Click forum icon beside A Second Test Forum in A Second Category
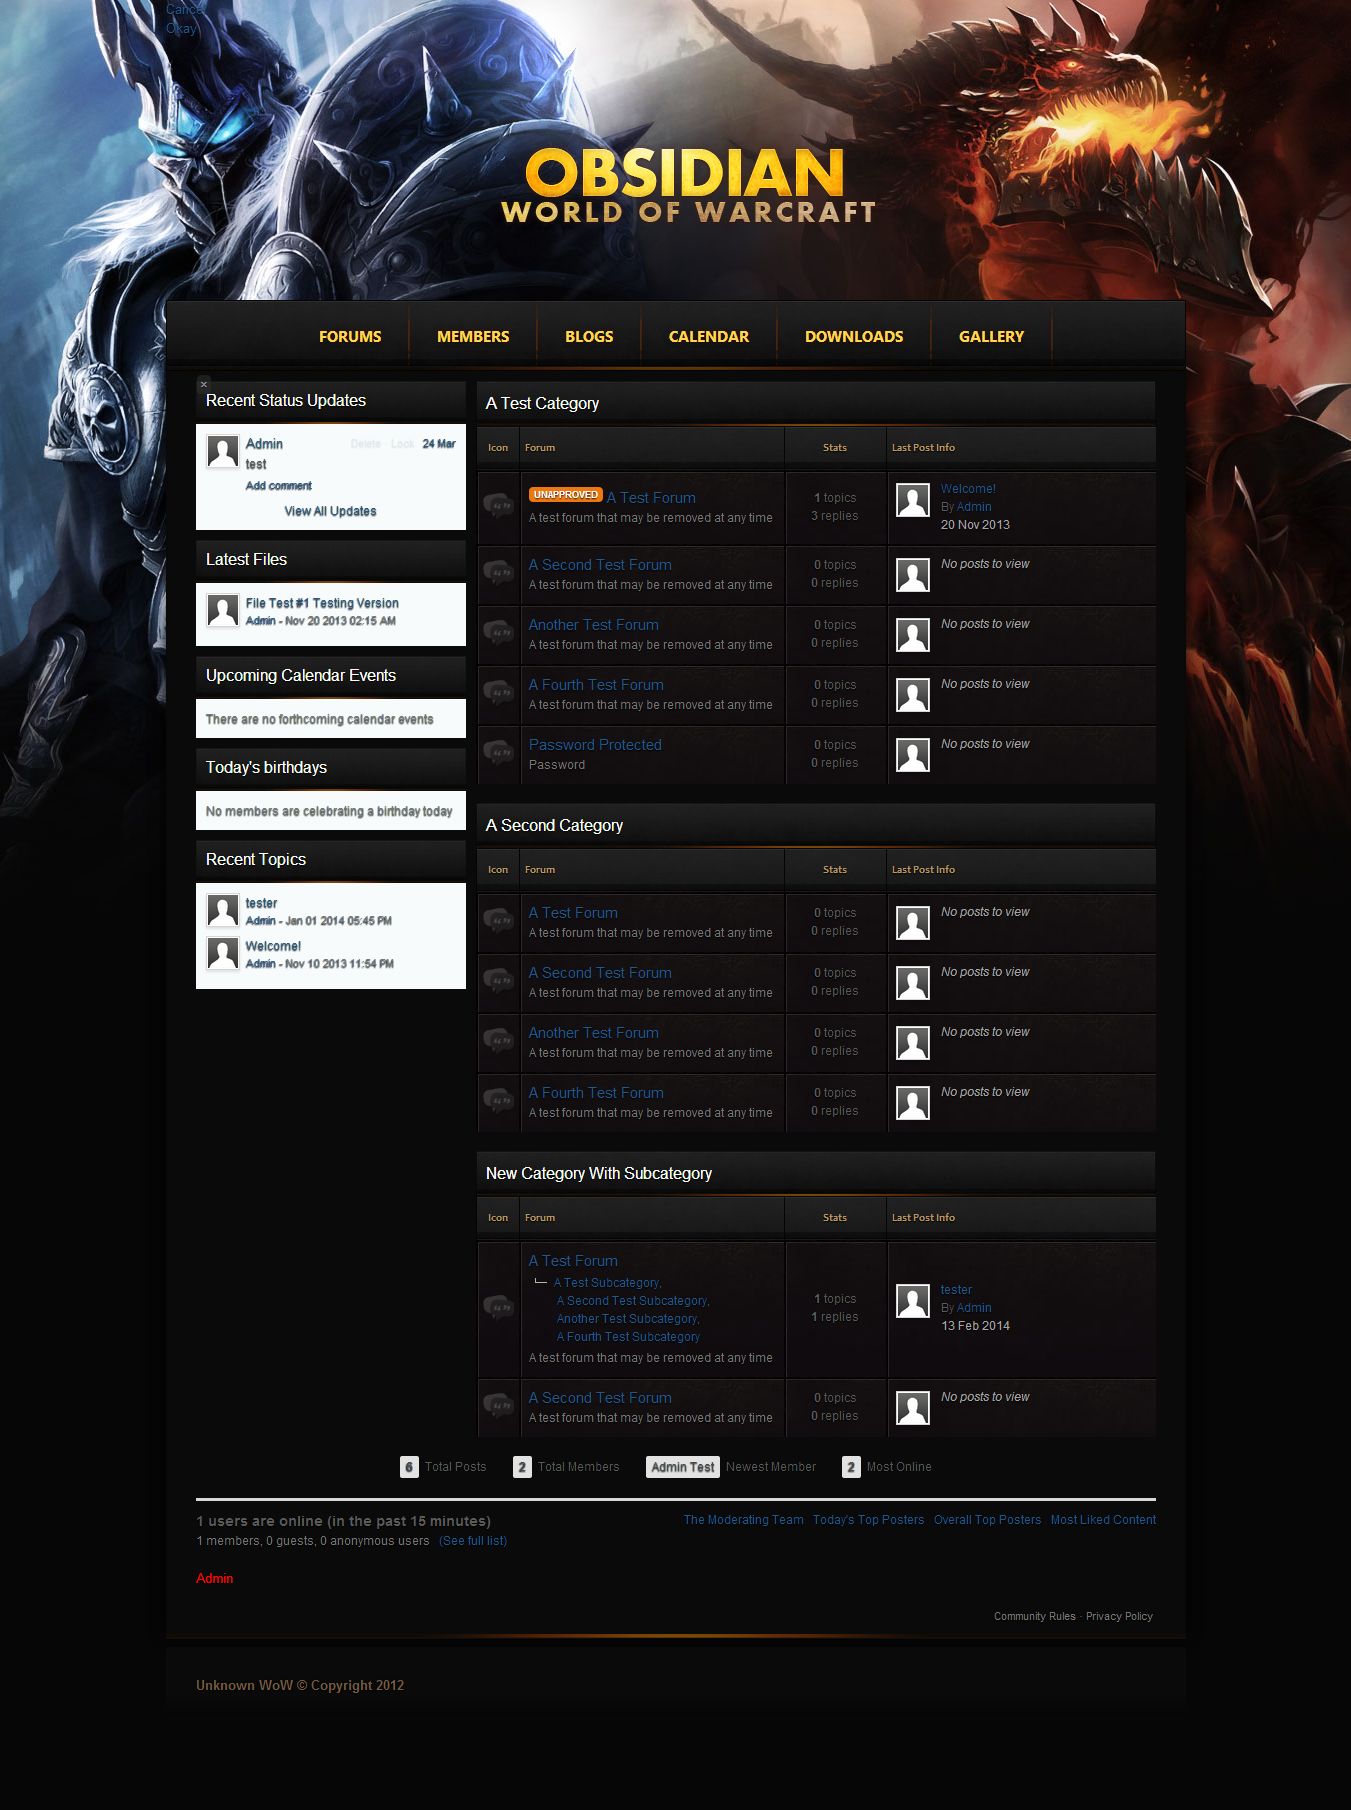 click(x=498, y=981)
